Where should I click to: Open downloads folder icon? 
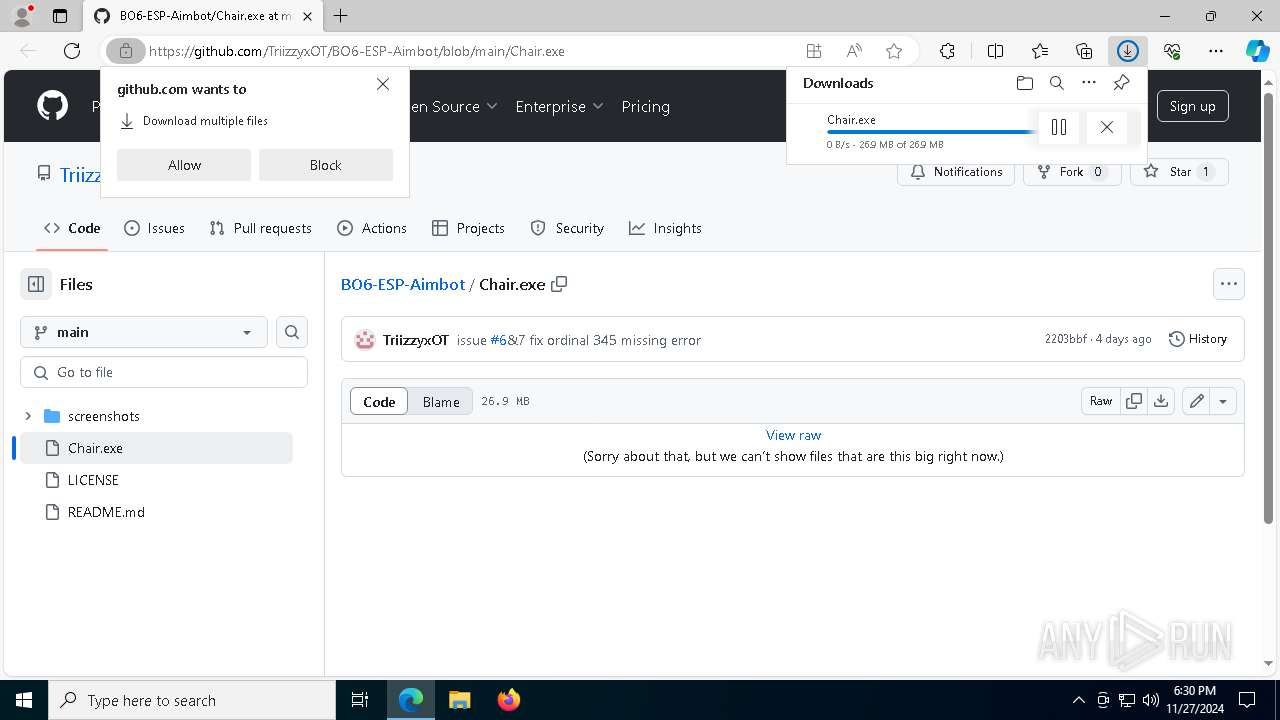coord(1024,83)
